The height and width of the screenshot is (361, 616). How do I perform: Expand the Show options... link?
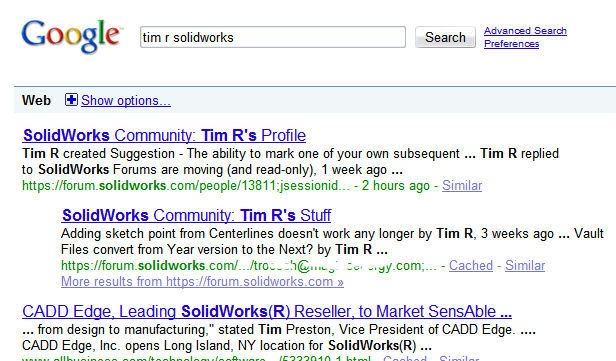(x=126, y=101)
